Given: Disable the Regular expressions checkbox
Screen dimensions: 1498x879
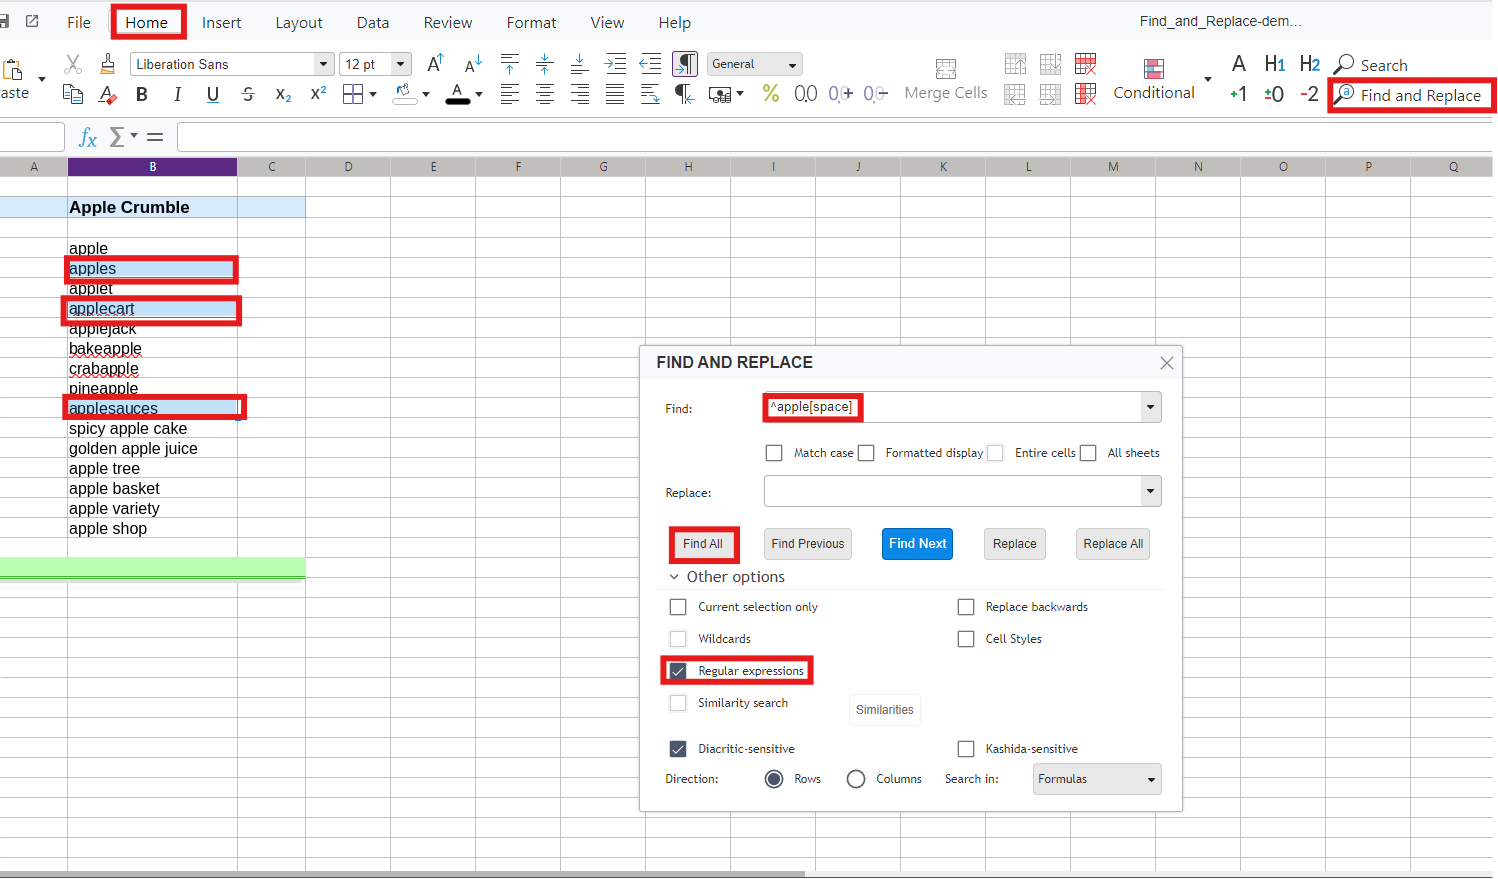Looking at the screenshot, I should pyautogui.click(x=678, y=670).
